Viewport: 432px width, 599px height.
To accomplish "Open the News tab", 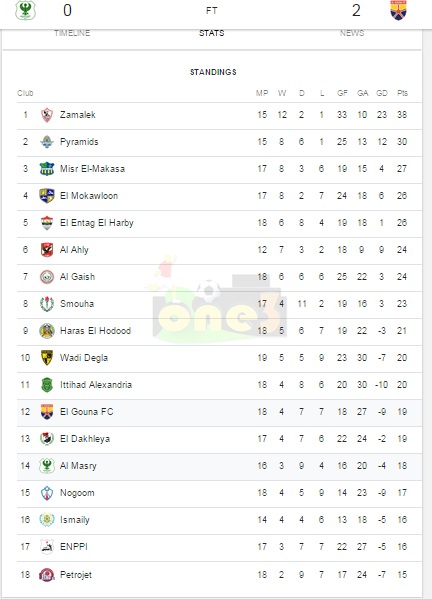I will pos(352,33).
